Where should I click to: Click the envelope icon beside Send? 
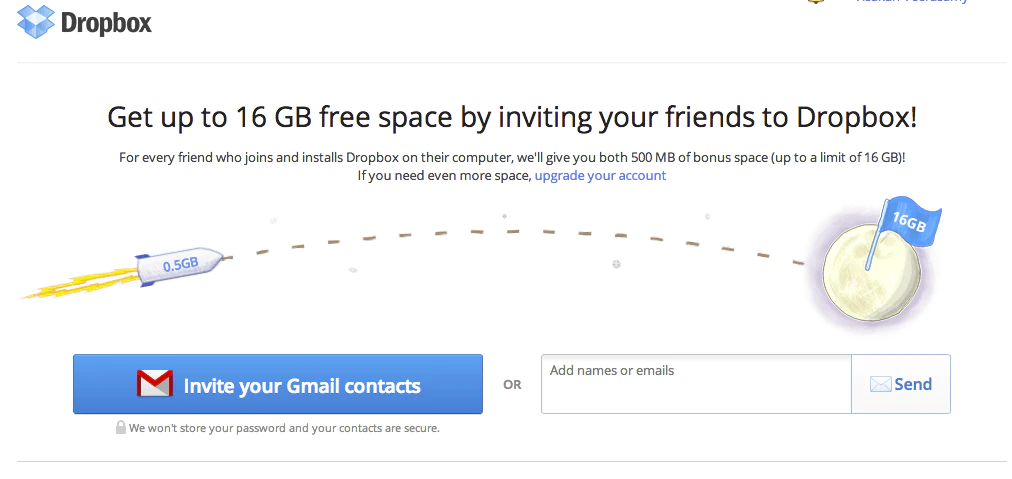[880, 384]
